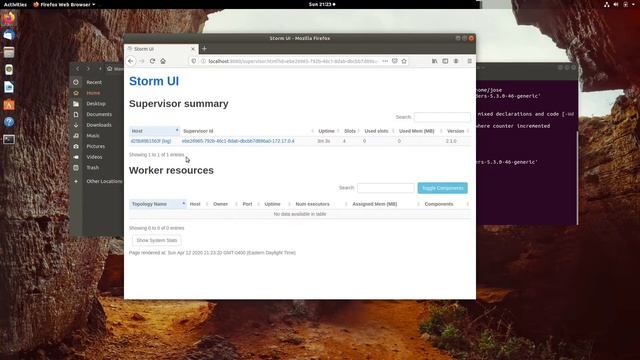Viewport: 640px width, 360px height.
Task: Open Firefox account icon in toolbar
Action: (456, 61)
